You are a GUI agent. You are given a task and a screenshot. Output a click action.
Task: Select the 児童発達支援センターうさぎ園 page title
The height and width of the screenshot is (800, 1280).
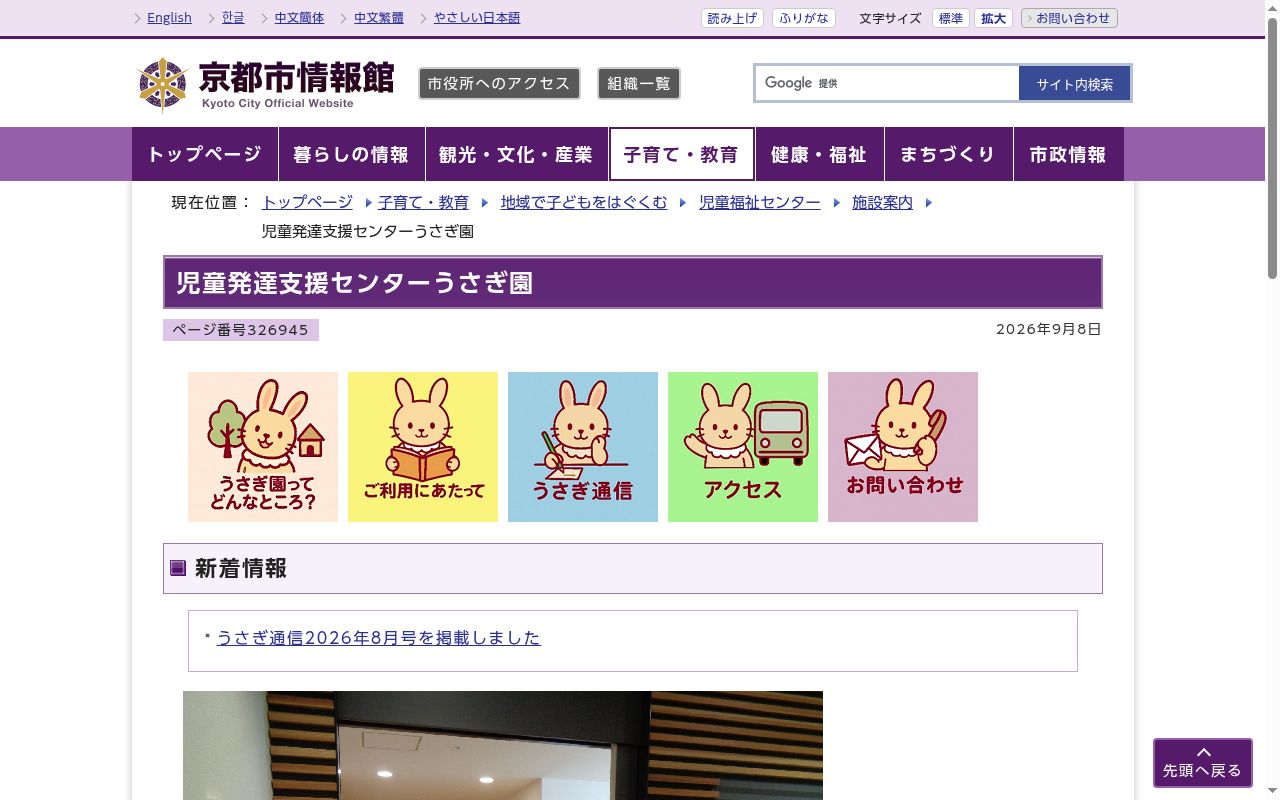pyautogui.click(x=355, y=283)
